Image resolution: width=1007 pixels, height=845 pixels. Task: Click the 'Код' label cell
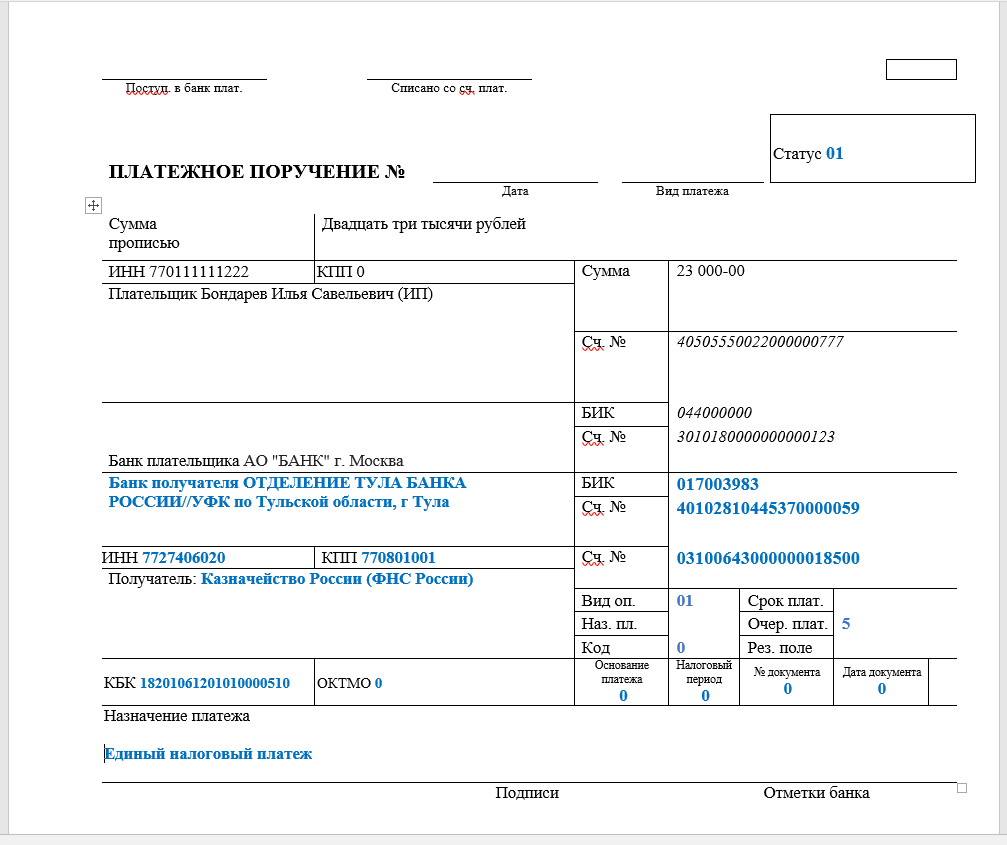click(x=621, y=647)
